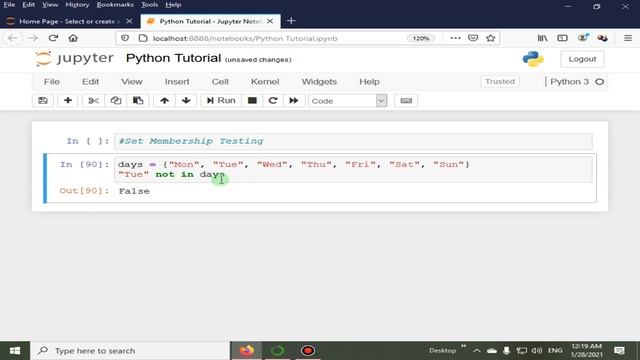640x360 pixels.
Task: Open the browser Library icon
Action: pyautogui.click(x=542, y=38)
